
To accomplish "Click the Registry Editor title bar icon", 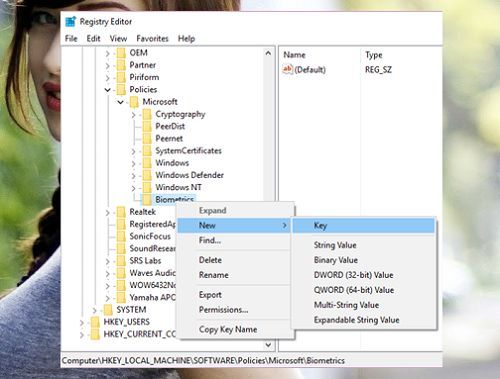I will click(x=71, y=22).
